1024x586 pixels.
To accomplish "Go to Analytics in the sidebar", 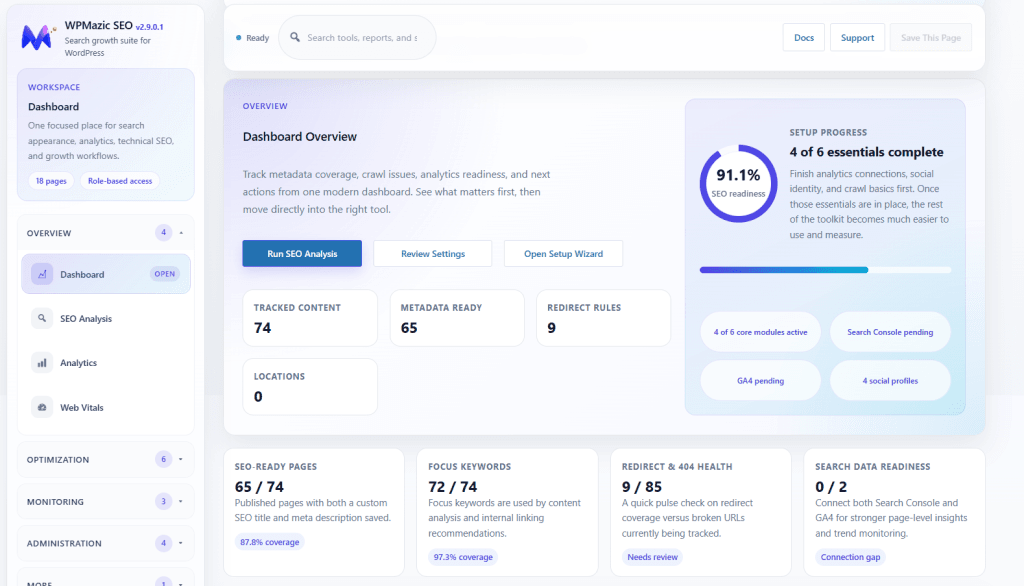I will tap(106, 363).
